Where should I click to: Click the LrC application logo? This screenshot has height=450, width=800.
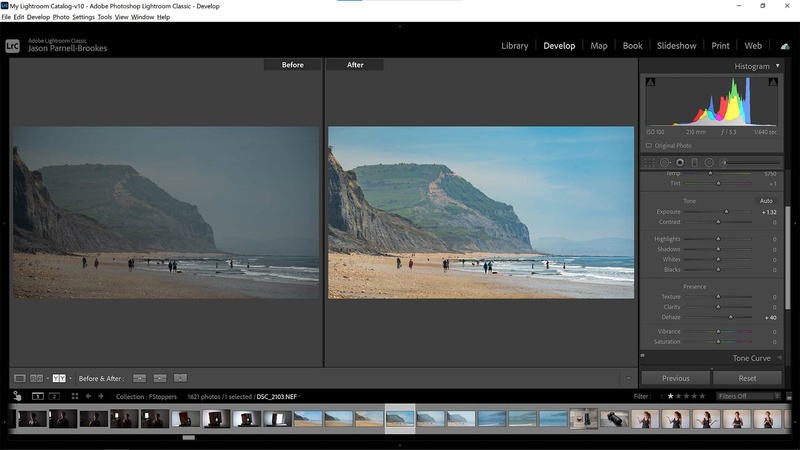click(12, 46)
